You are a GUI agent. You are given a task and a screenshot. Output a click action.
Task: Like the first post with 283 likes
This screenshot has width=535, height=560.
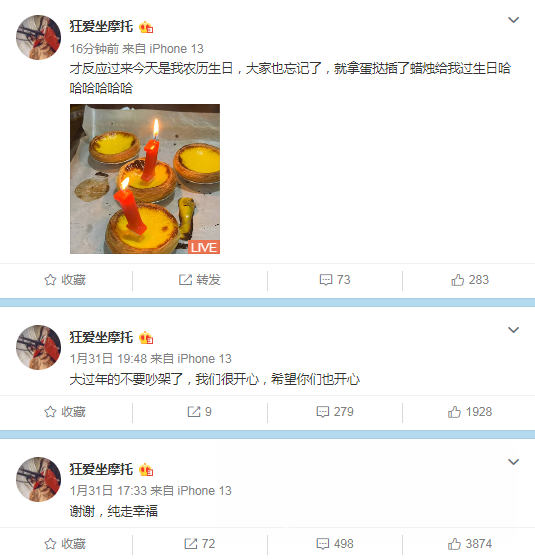[x=470, y=280]
